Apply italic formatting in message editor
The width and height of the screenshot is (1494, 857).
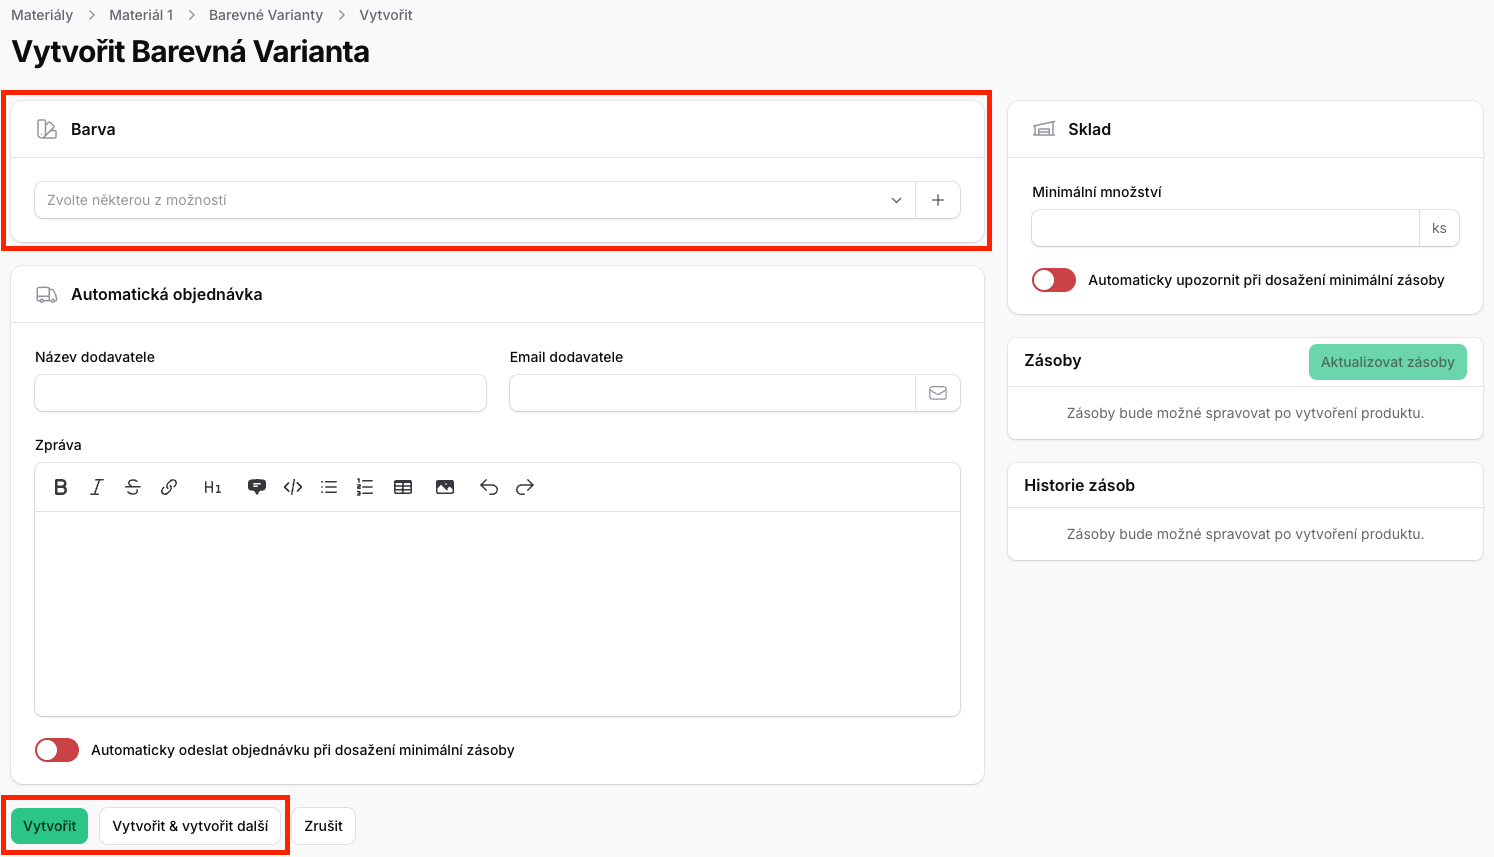point(97,487)
